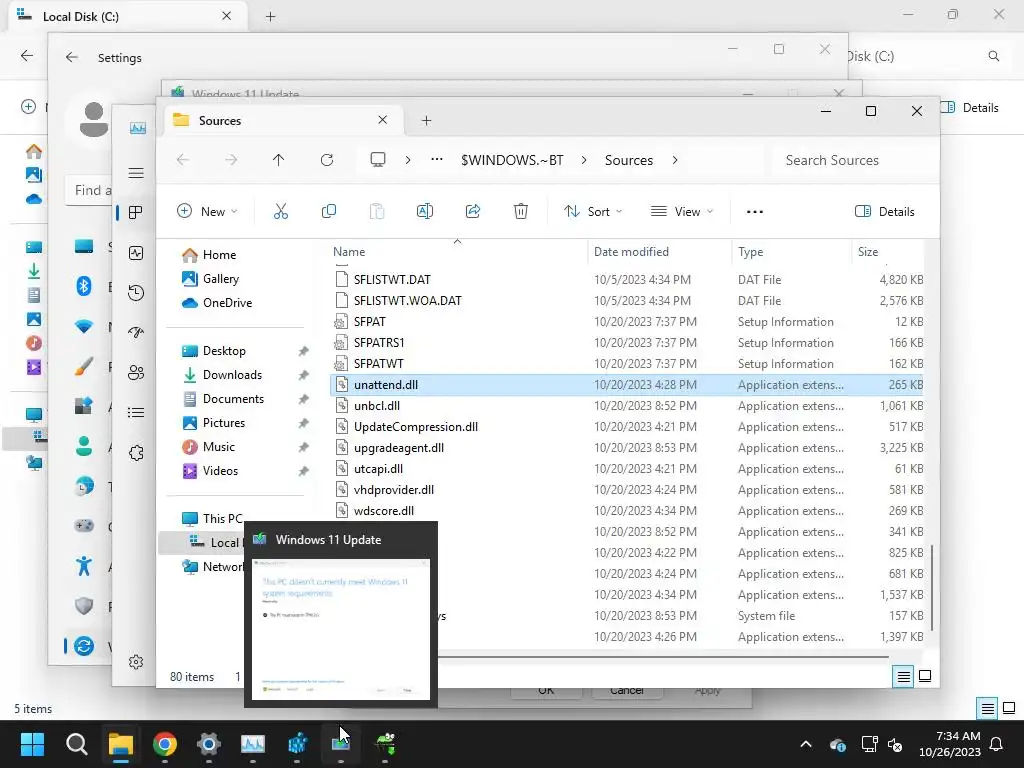The height and width of the screenshot is (768, 1024).
Task: Switch to large thumbnails view in Sources status bar
Action: tap(925, 677)
